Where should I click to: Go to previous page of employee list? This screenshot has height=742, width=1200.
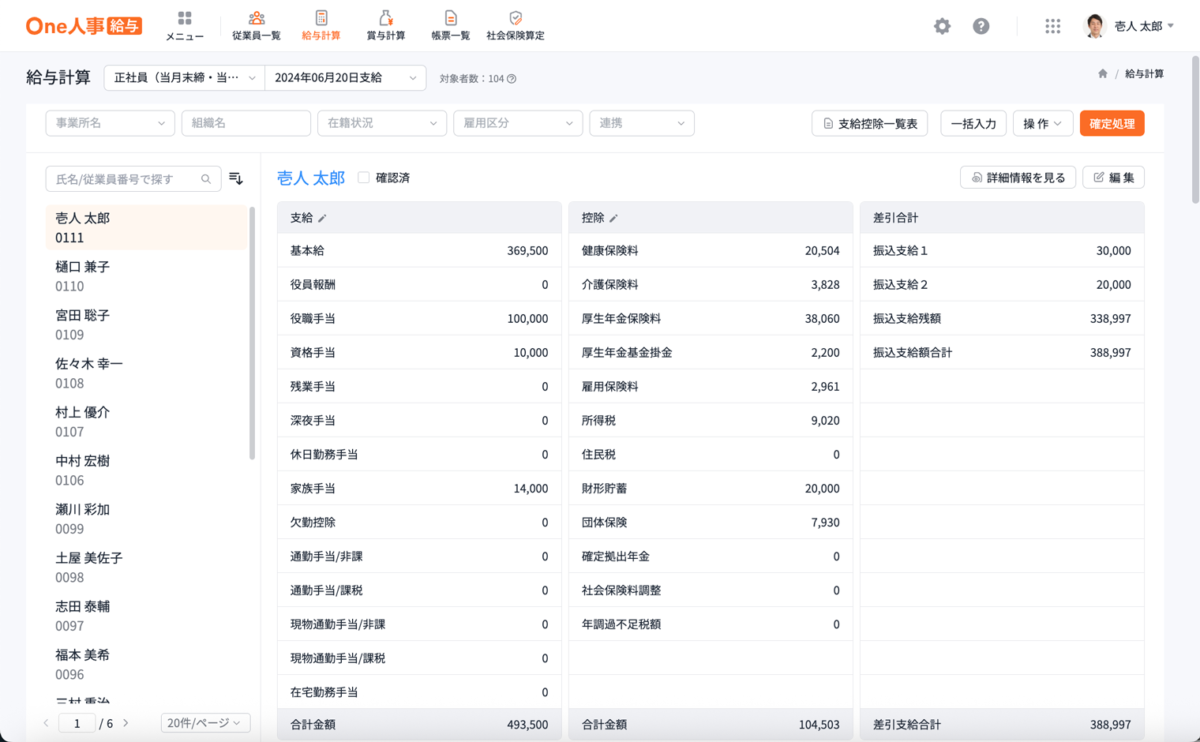[x=46, y=723]
